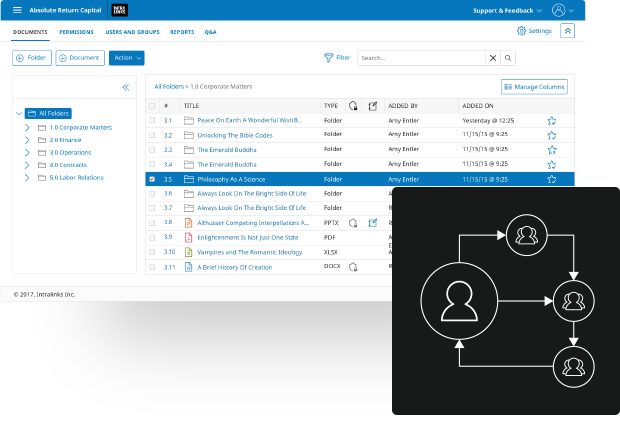Check the box for row 3.1
Image resolution: width=620 pixels, height=440 pixels.
[152, 120]
